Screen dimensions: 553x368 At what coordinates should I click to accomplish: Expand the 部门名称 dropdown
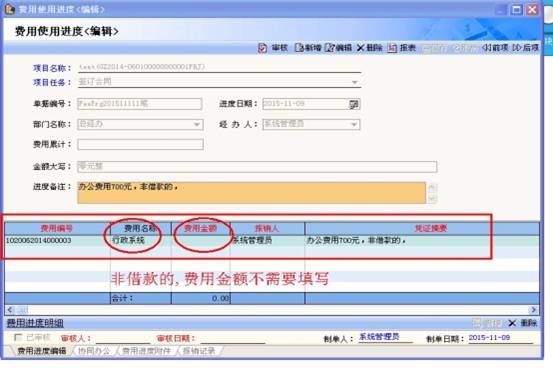pyautogui.click(x=197, y=125)
